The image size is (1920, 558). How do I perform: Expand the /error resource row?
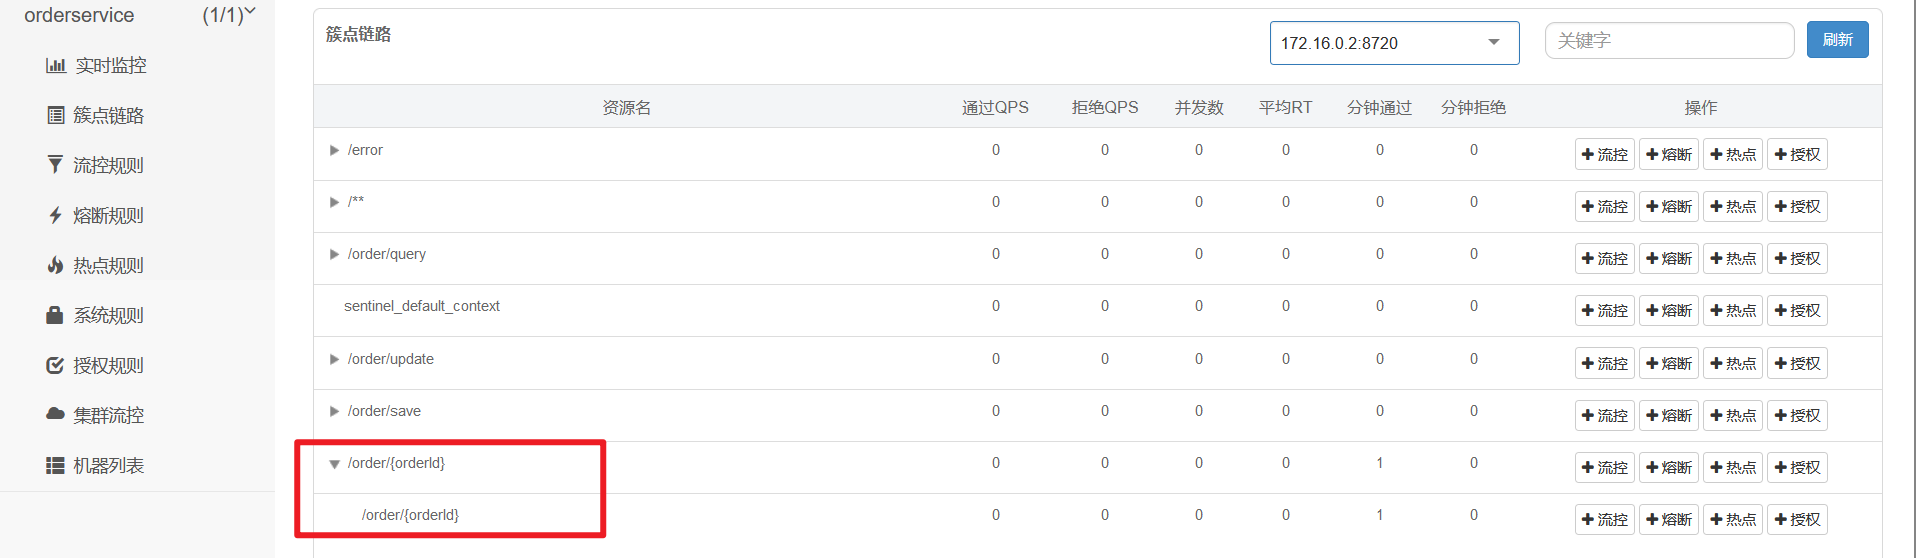(x=335, y=150)
